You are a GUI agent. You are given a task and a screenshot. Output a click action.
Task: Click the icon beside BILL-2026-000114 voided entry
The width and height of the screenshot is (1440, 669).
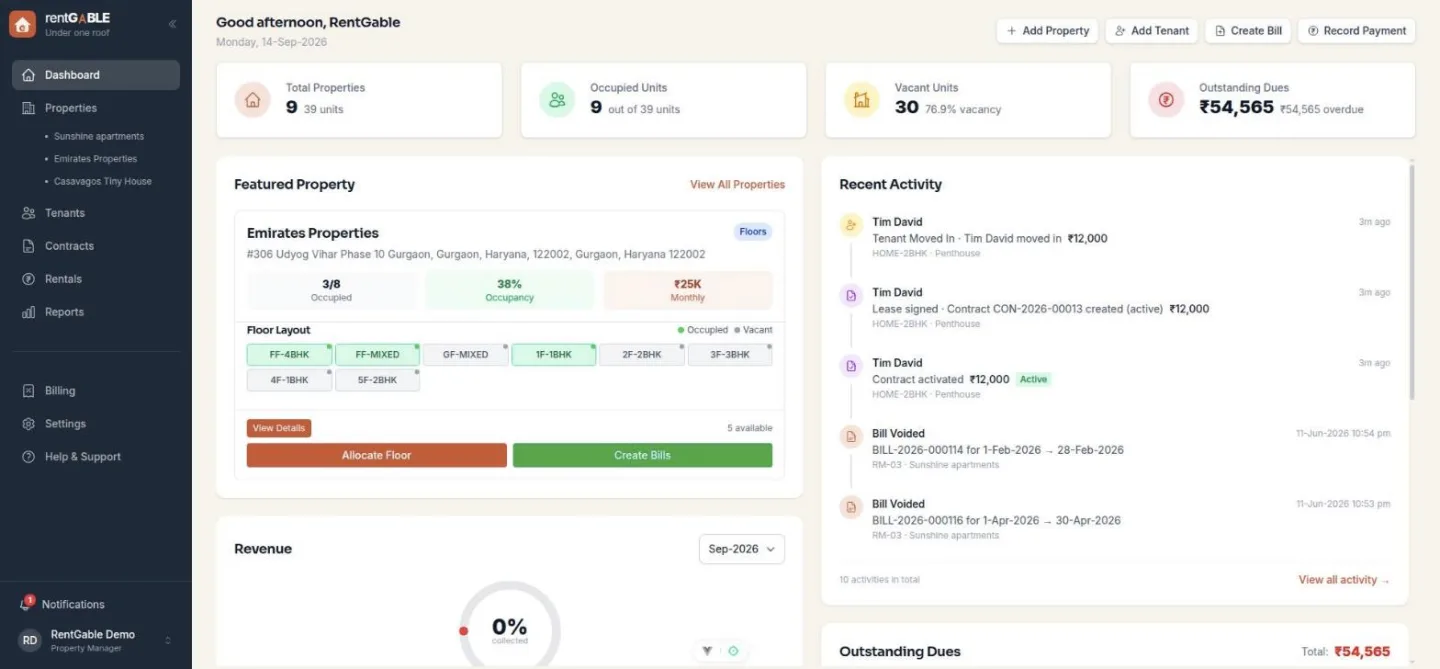tap(851, 437)
